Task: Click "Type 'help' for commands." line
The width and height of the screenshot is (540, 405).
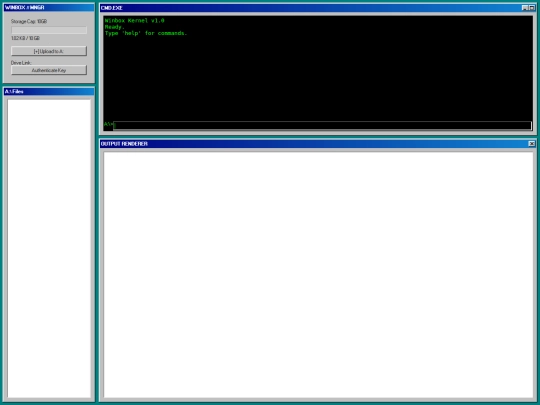Action: (x=146, y=33)
